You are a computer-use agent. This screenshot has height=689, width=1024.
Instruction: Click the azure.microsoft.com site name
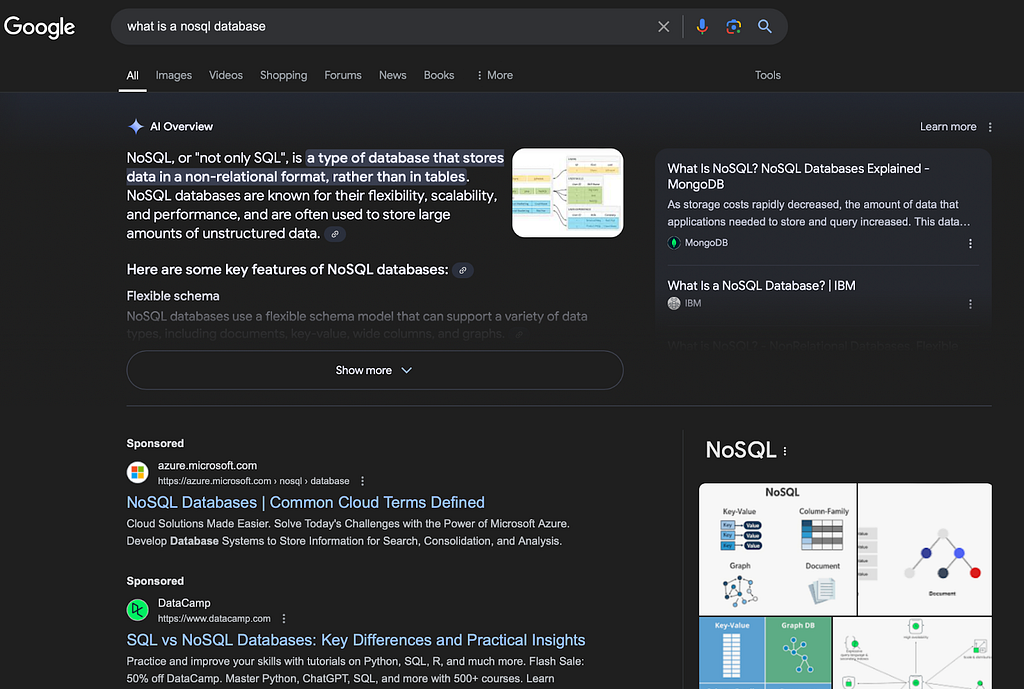[x=207, y=466]
